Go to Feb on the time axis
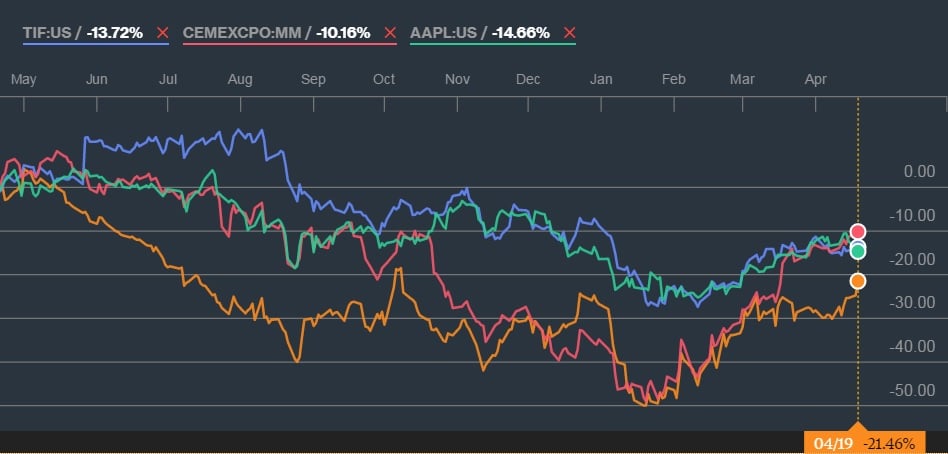948x454 pixels. point(675,79)
